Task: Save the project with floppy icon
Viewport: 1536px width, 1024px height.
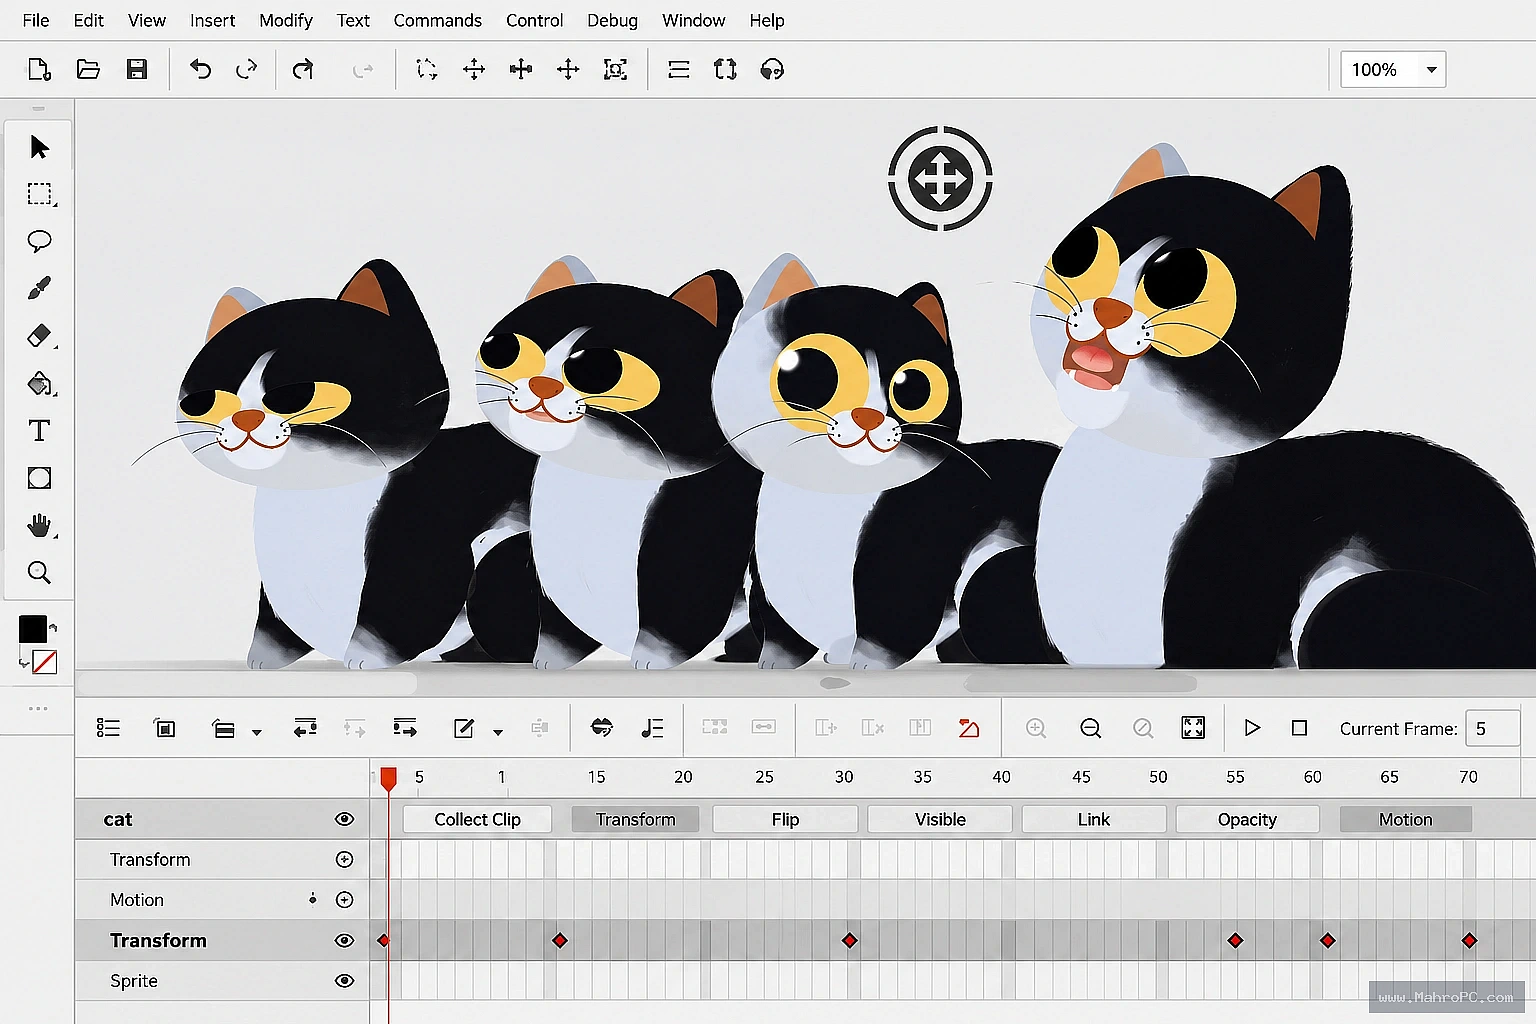Action: point(137,69)
